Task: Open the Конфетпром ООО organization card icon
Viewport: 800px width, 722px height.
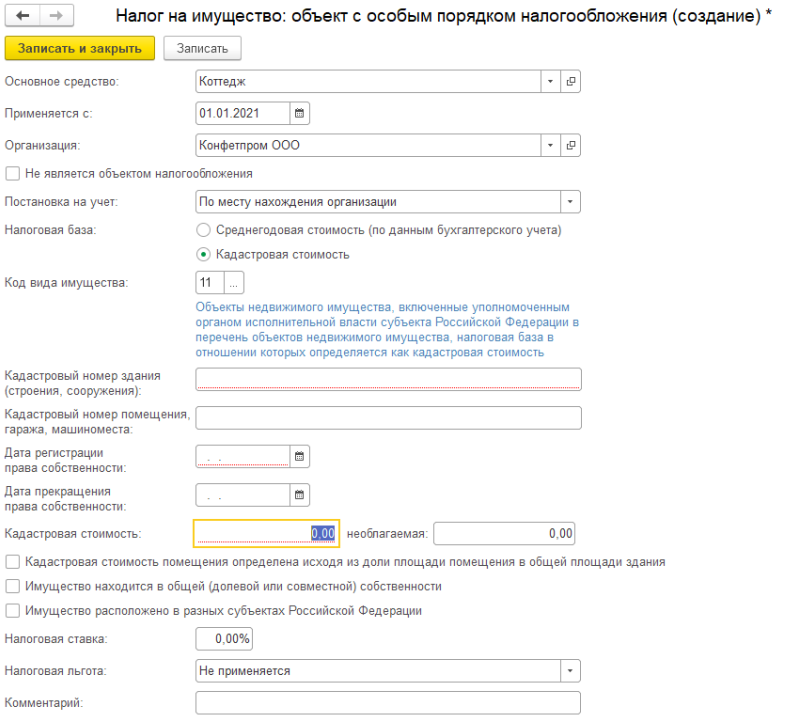Action: point(570,145)
